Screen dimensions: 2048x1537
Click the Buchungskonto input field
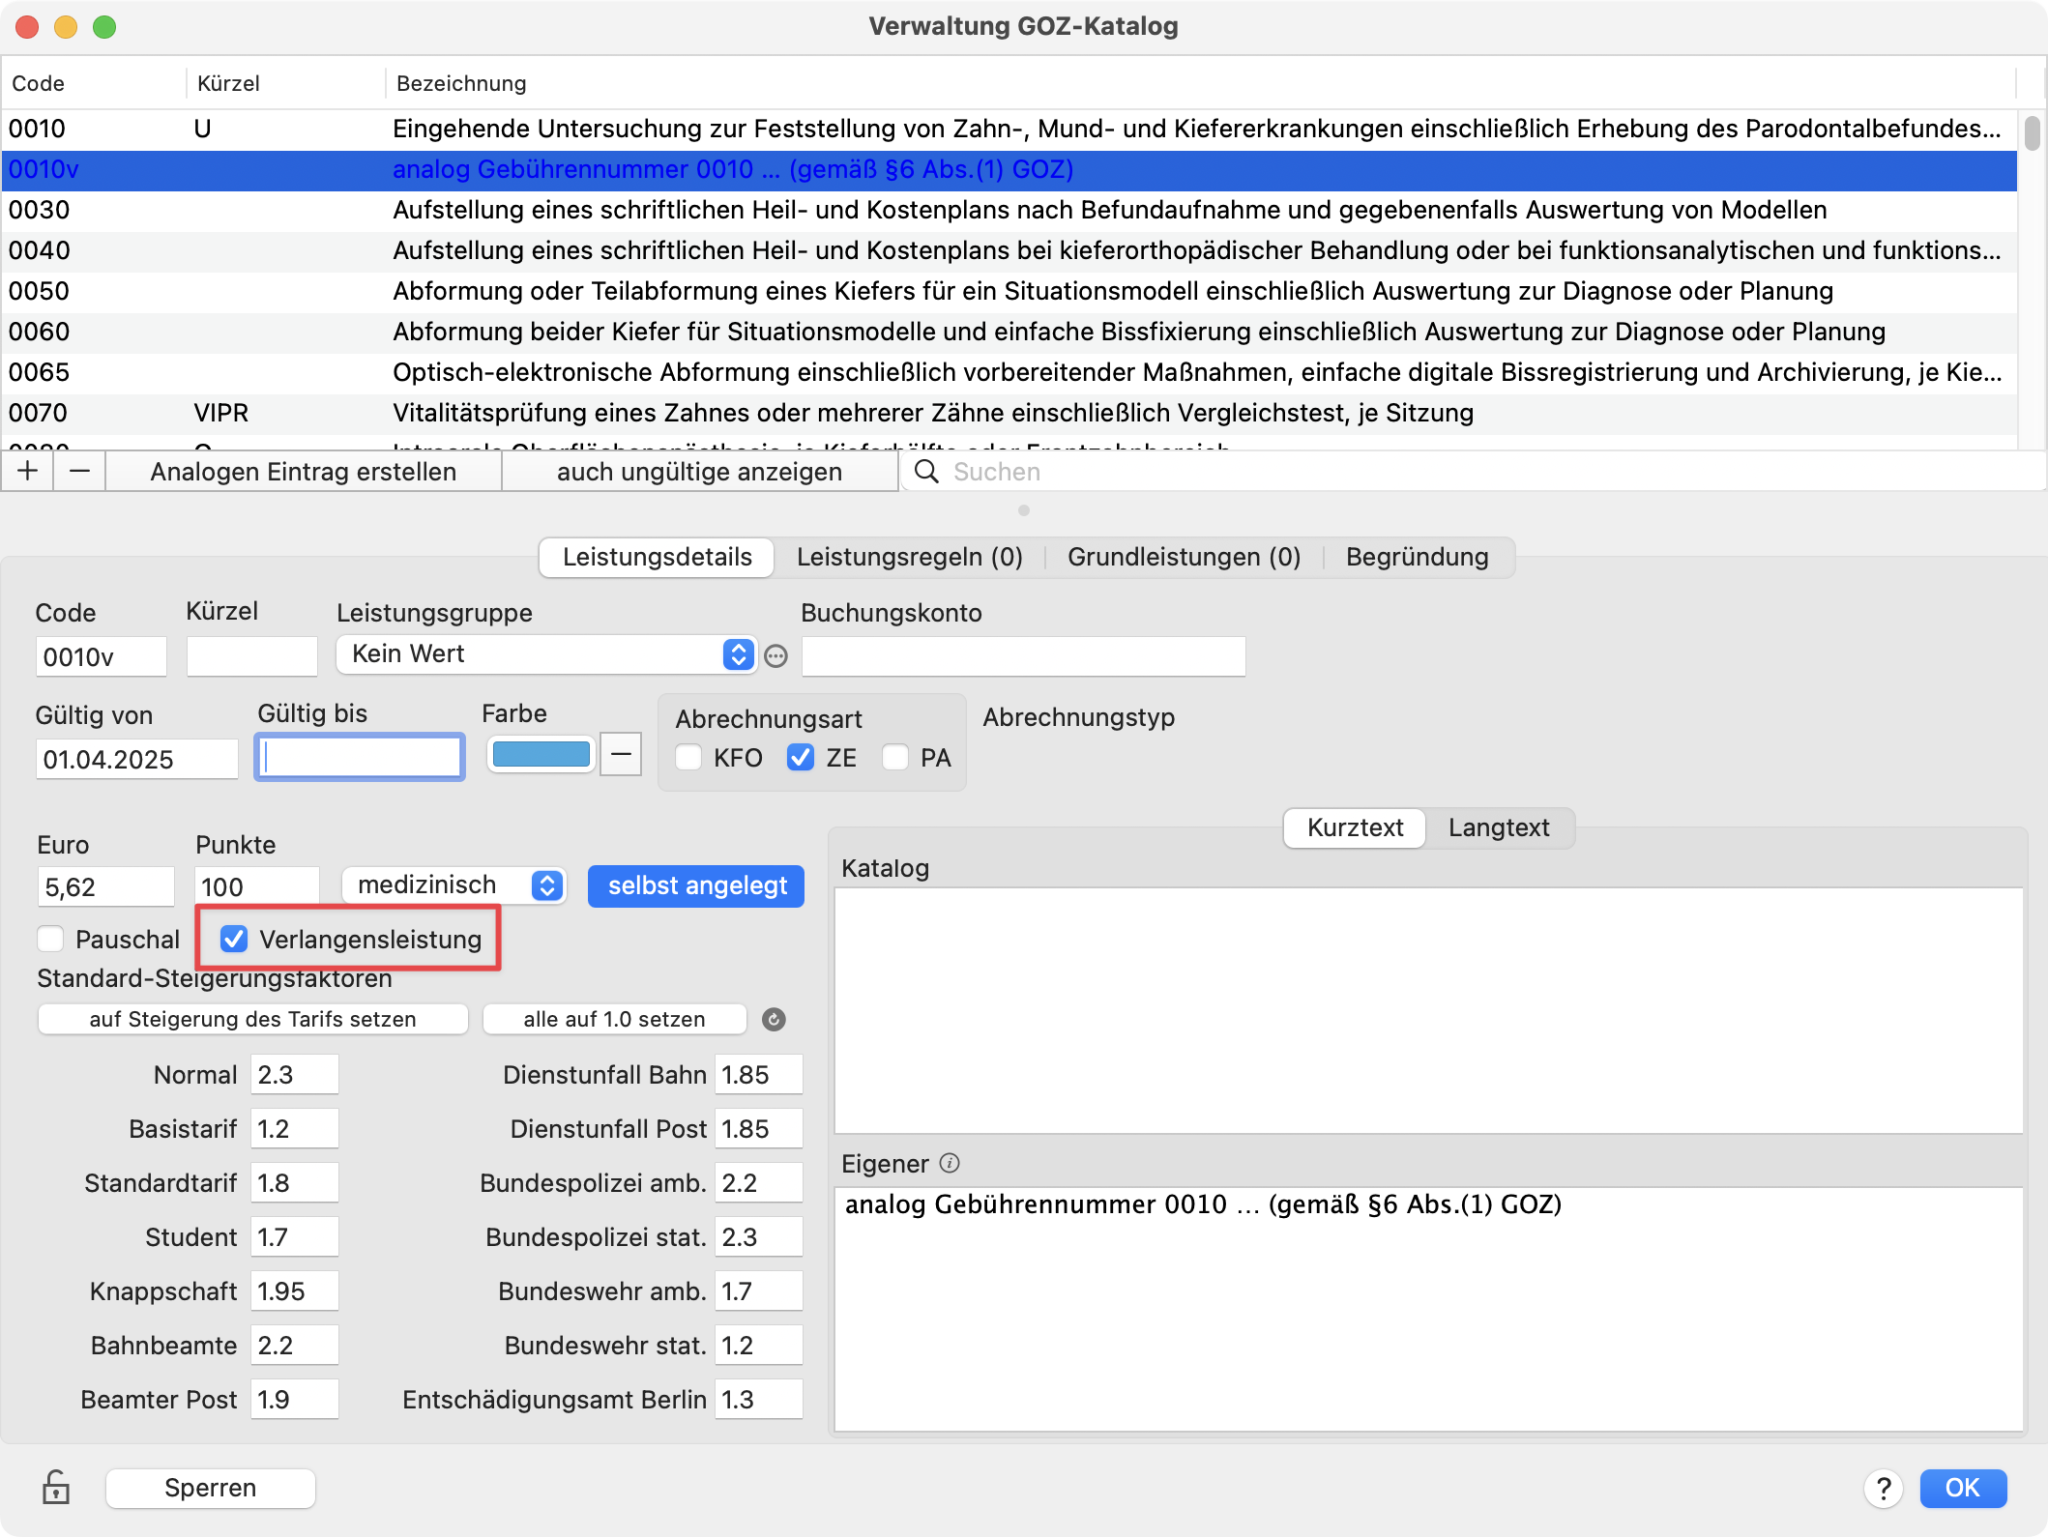pyautogui.click(x=1024, y=657)
